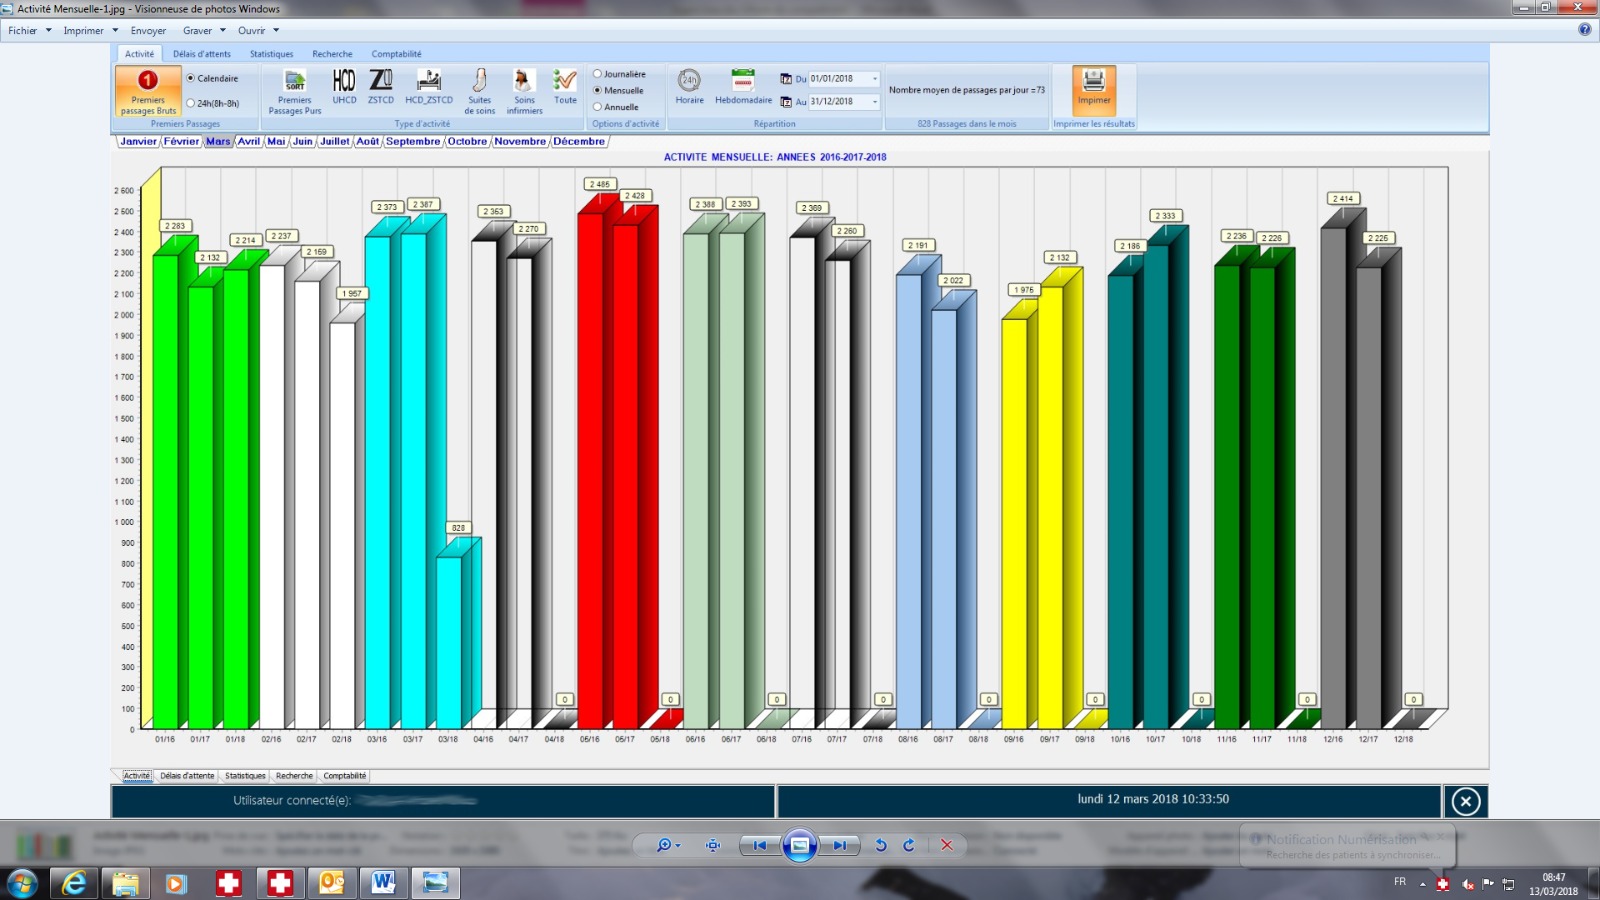Fit image to window in viewer
Screen dimensions: 1600x900
(x=713, y=845)
